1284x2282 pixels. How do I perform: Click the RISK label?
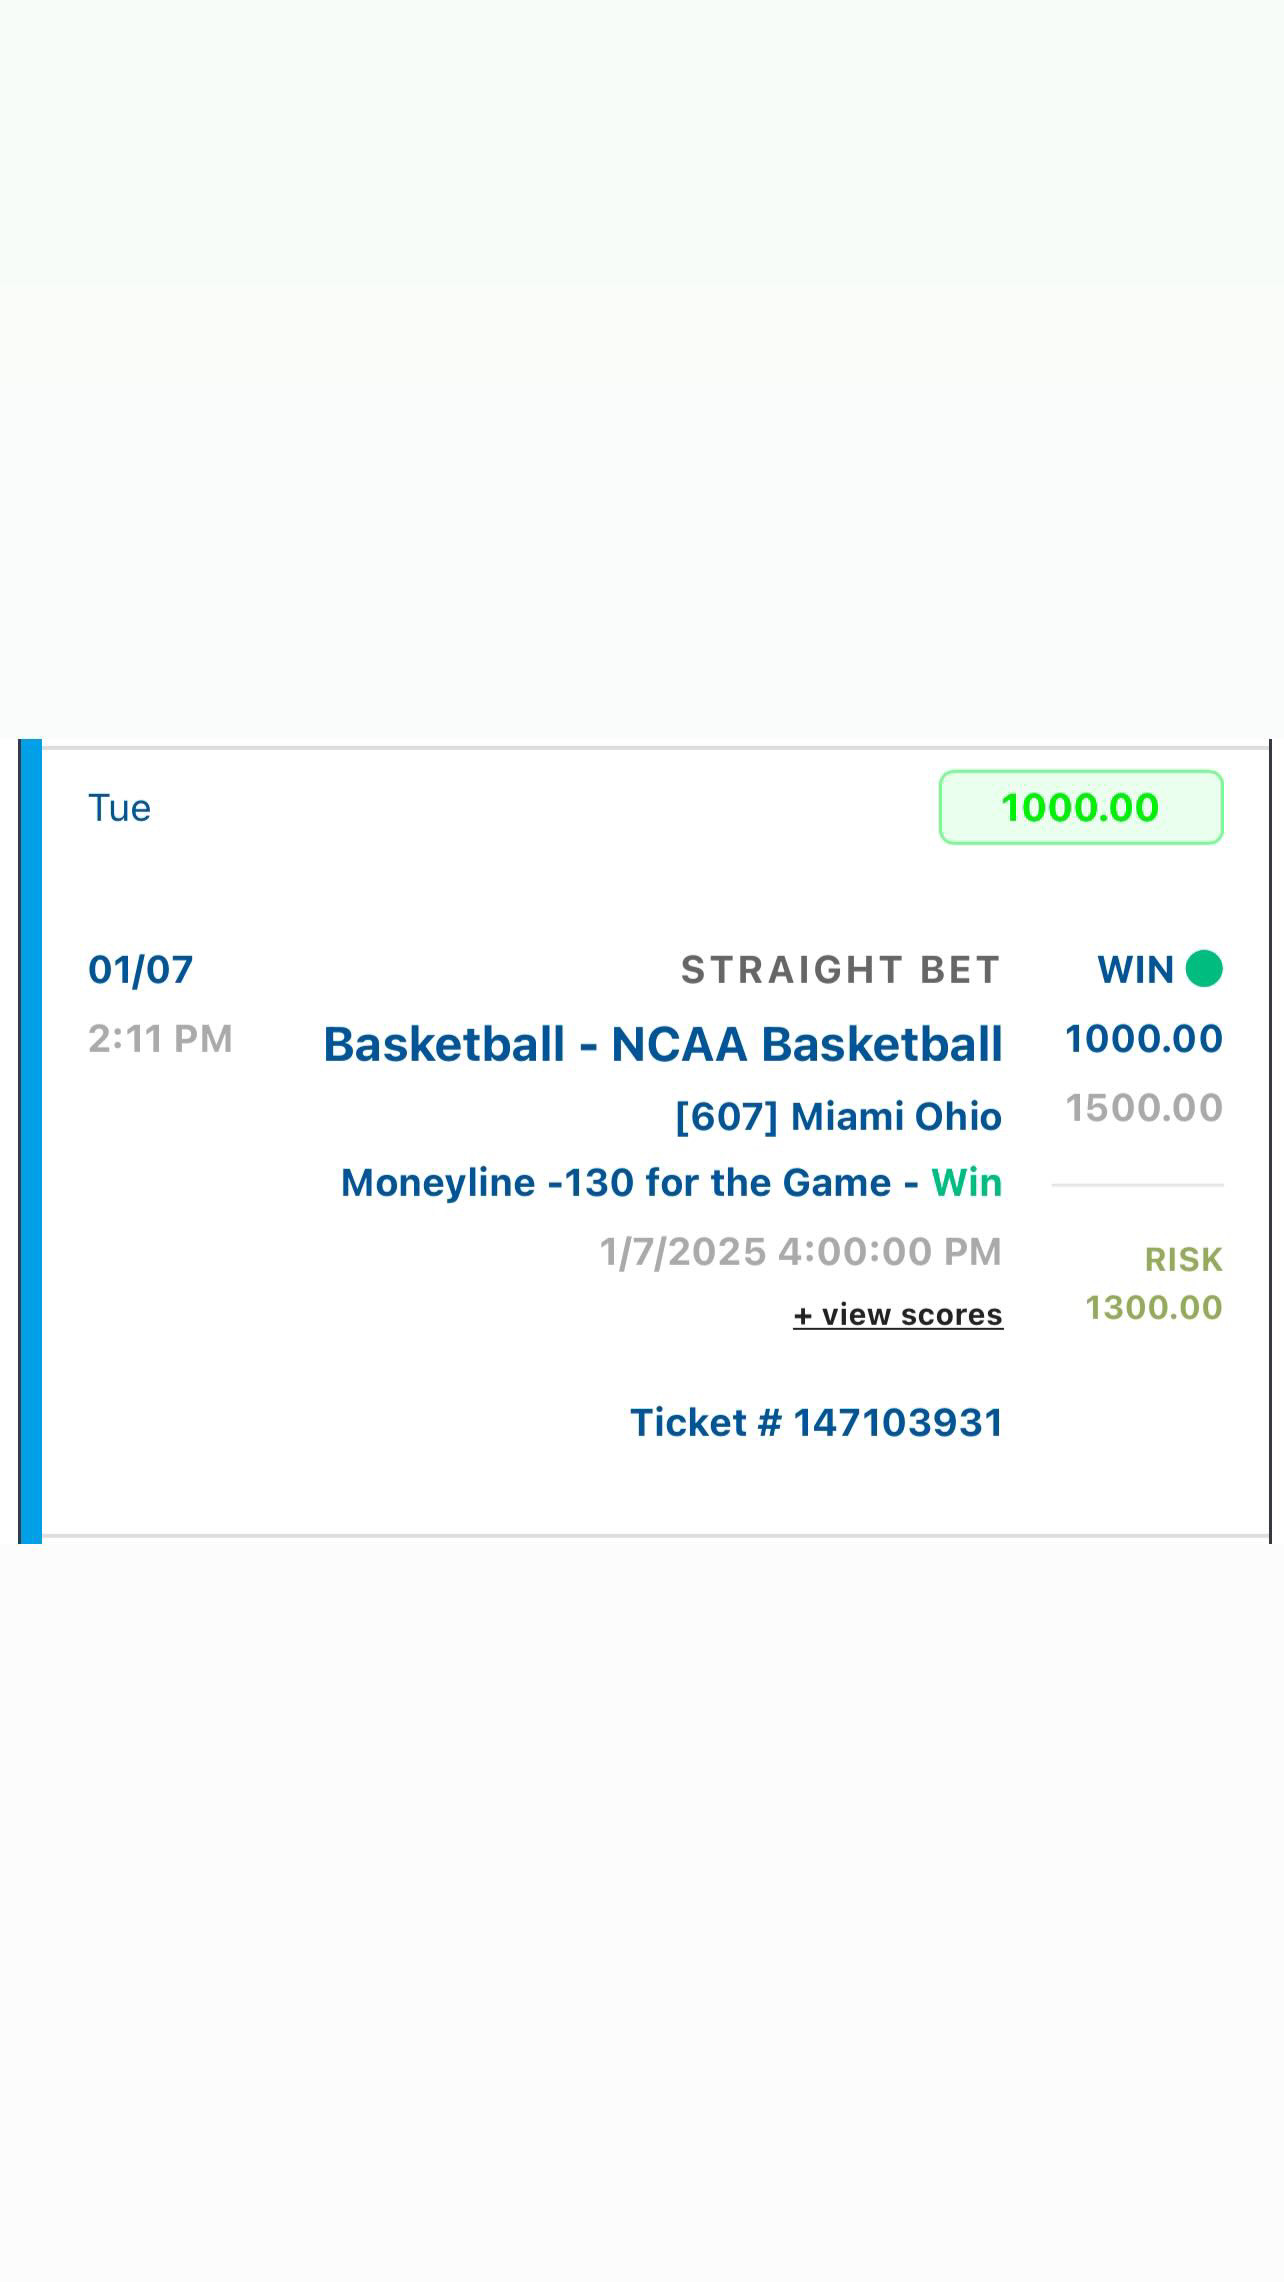pos(1183,1259)
